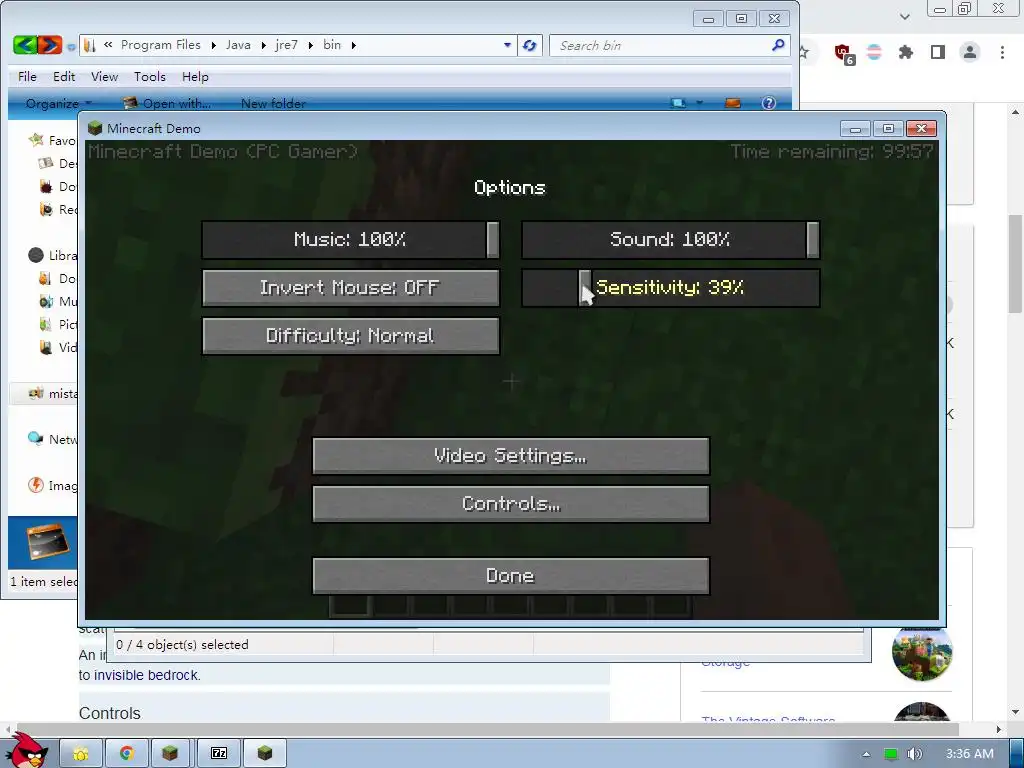Screen dimensions: 1024x768
Task: Open the Help menu
Action: [195, 76]
